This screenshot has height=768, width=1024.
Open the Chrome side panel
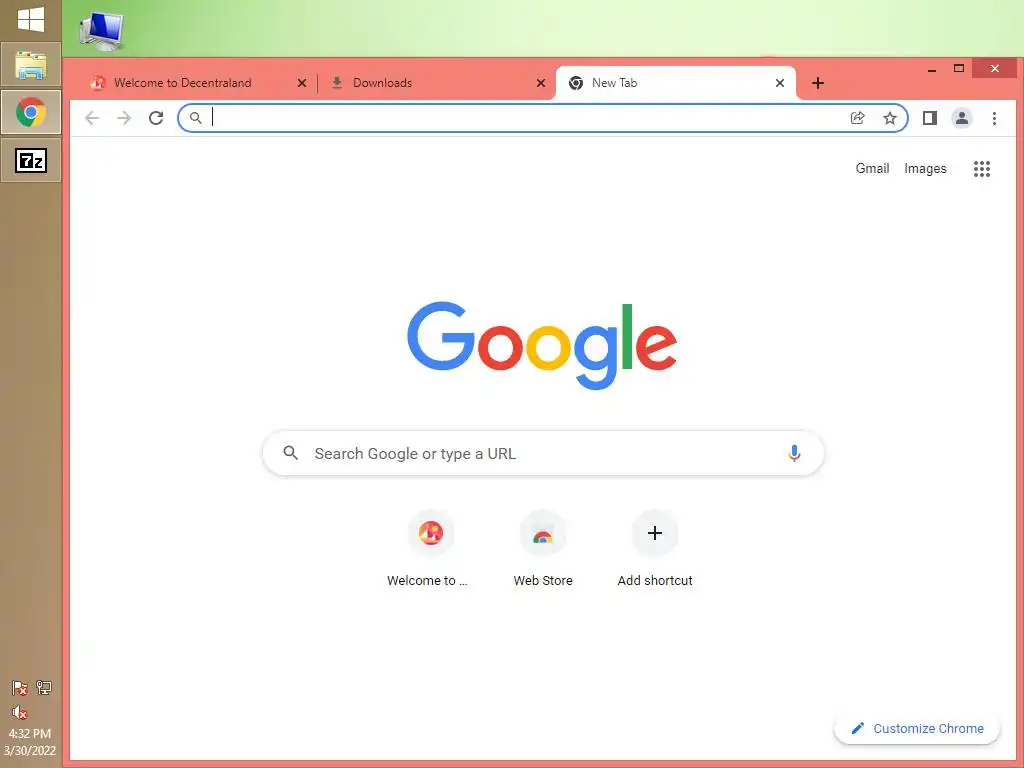[929, 118]
